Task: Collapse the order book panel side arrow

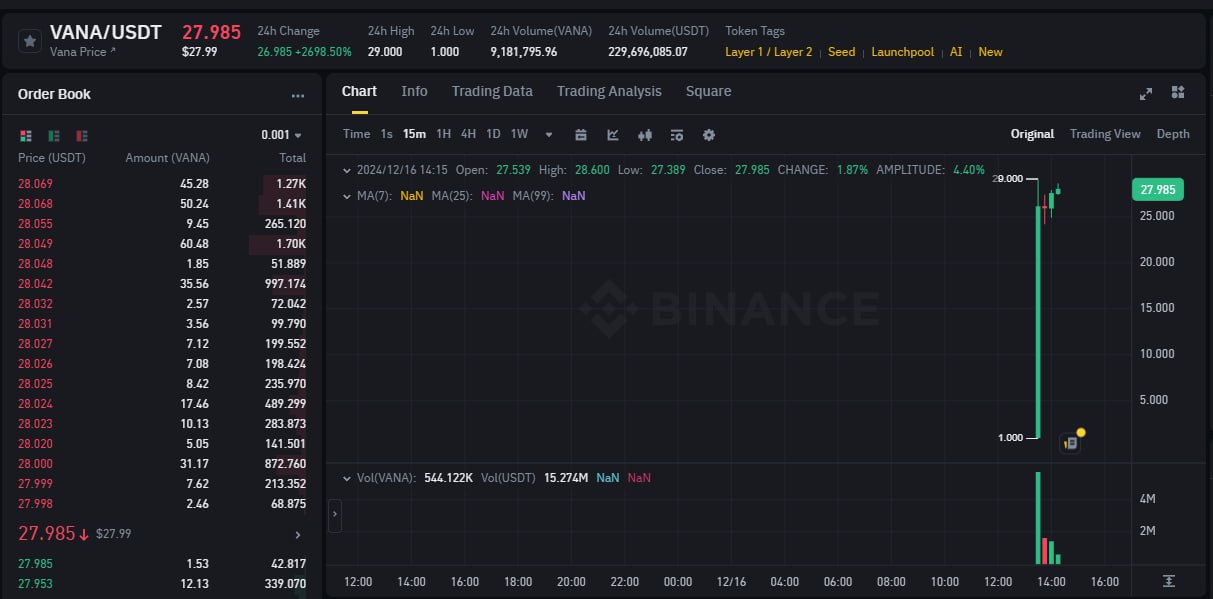Action: point(335,517)
